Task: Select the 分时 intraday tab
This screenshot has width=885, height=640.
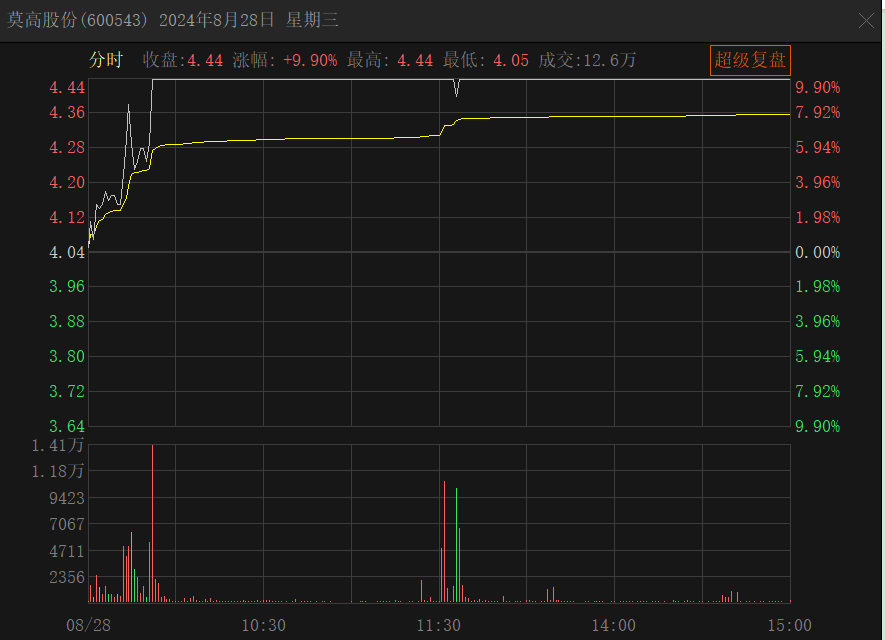Action: (x=105, y=61)
